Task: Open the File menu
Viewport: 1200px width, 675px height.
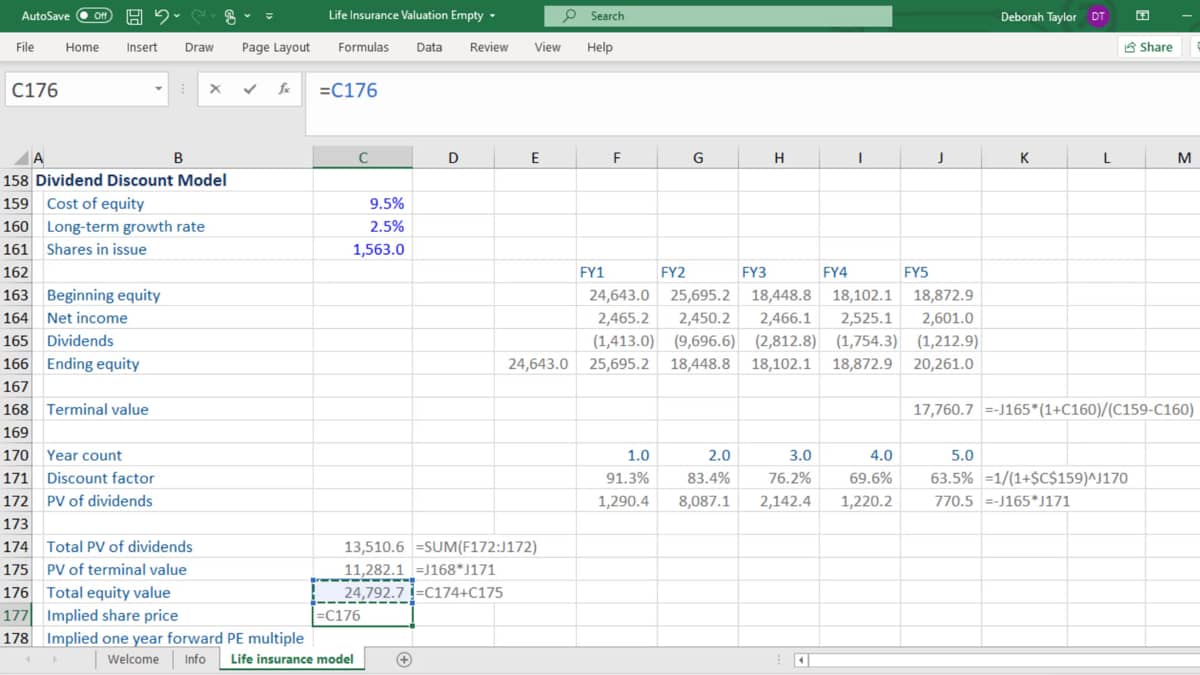Action: pyautogui.click(x=25, y=47)
